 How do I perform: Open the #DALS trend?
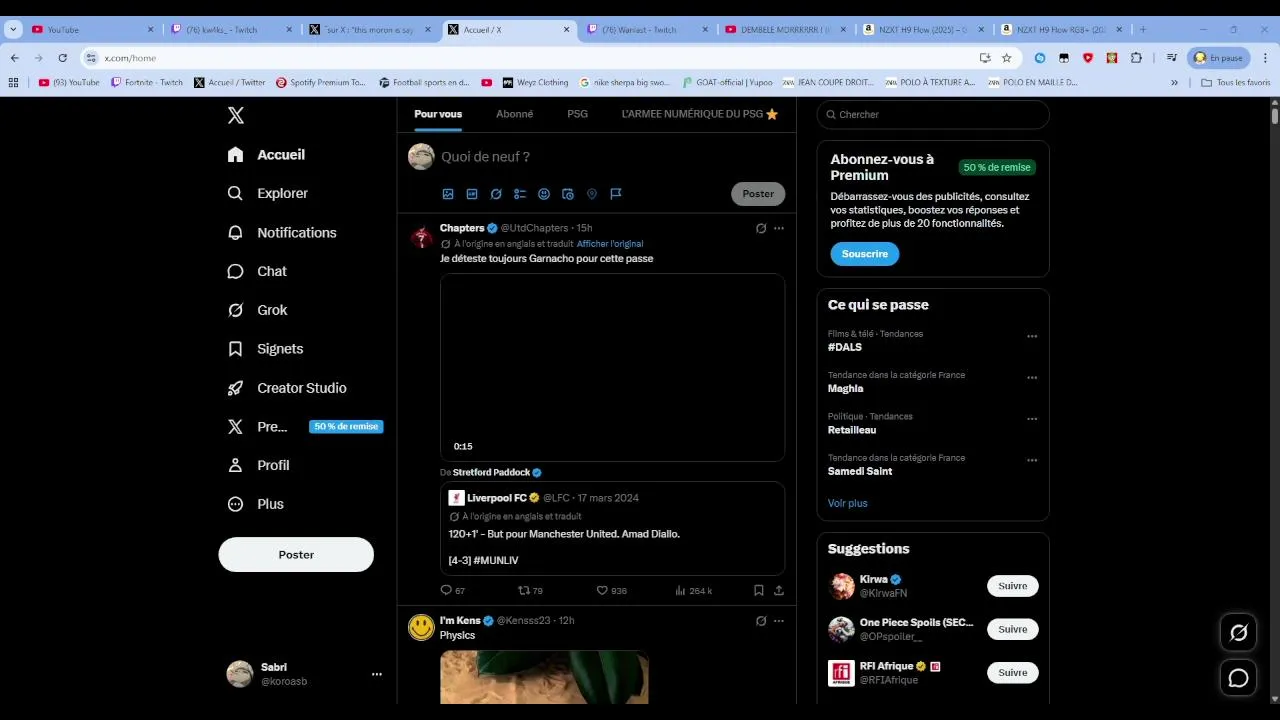[x=845, y=347]
